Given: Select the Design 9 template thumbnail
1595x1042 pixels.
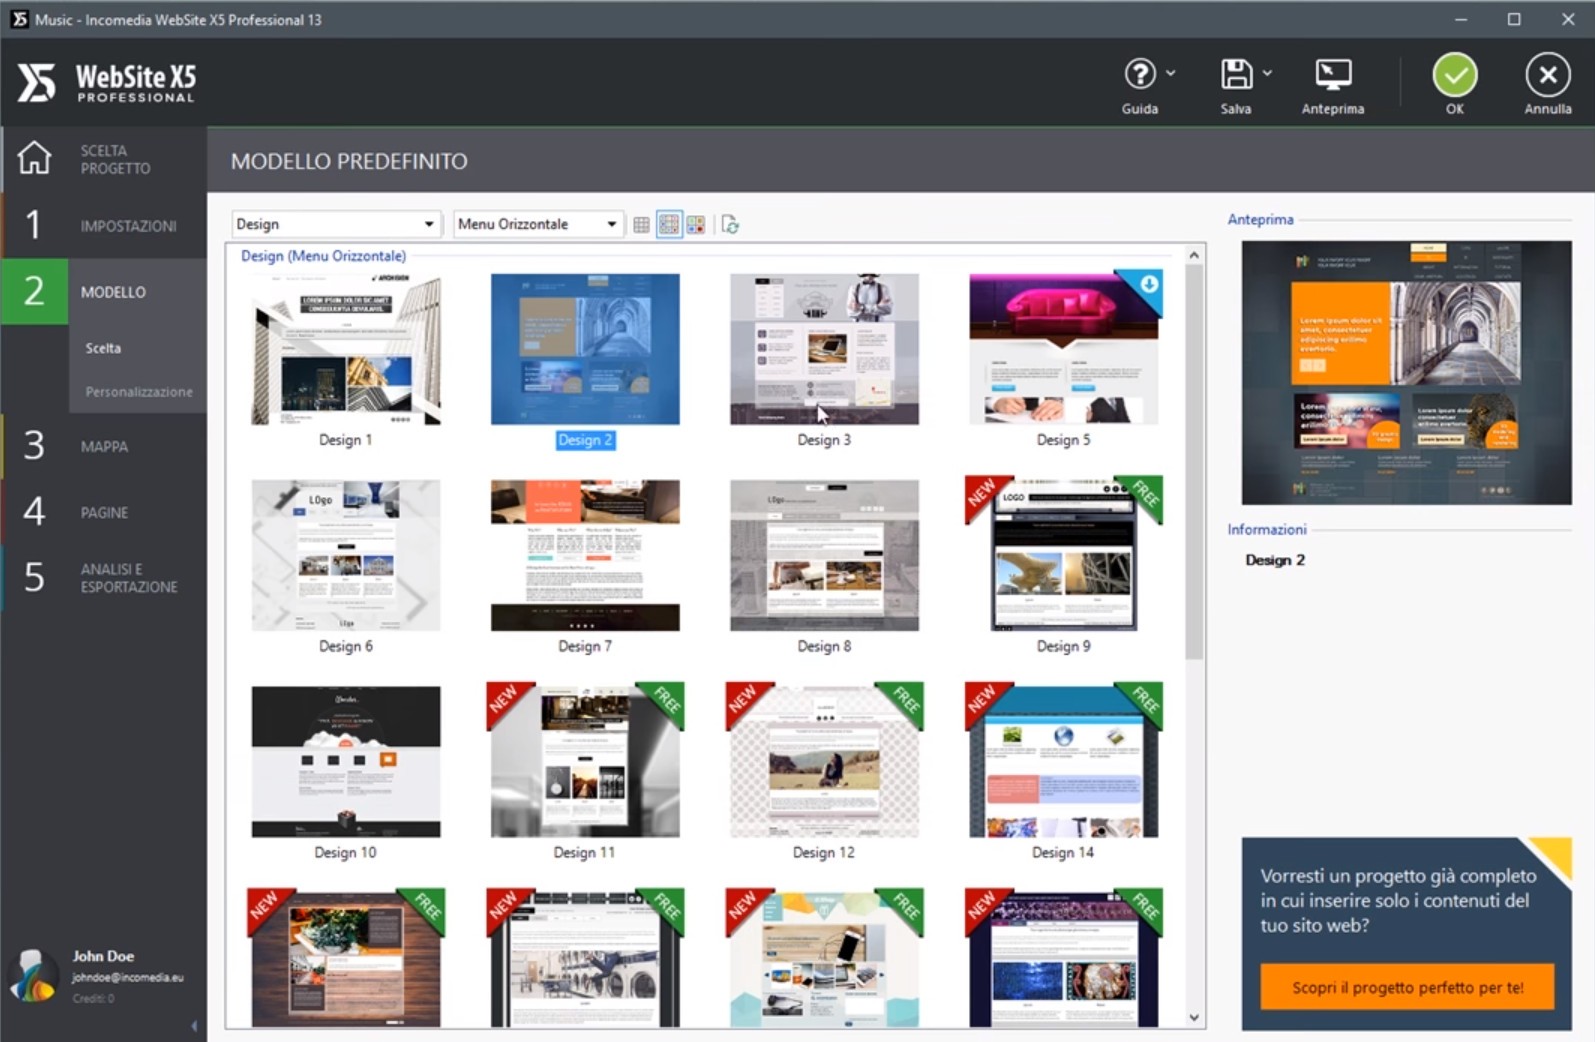Looking at the screenshot, I should pos(1063,555).
